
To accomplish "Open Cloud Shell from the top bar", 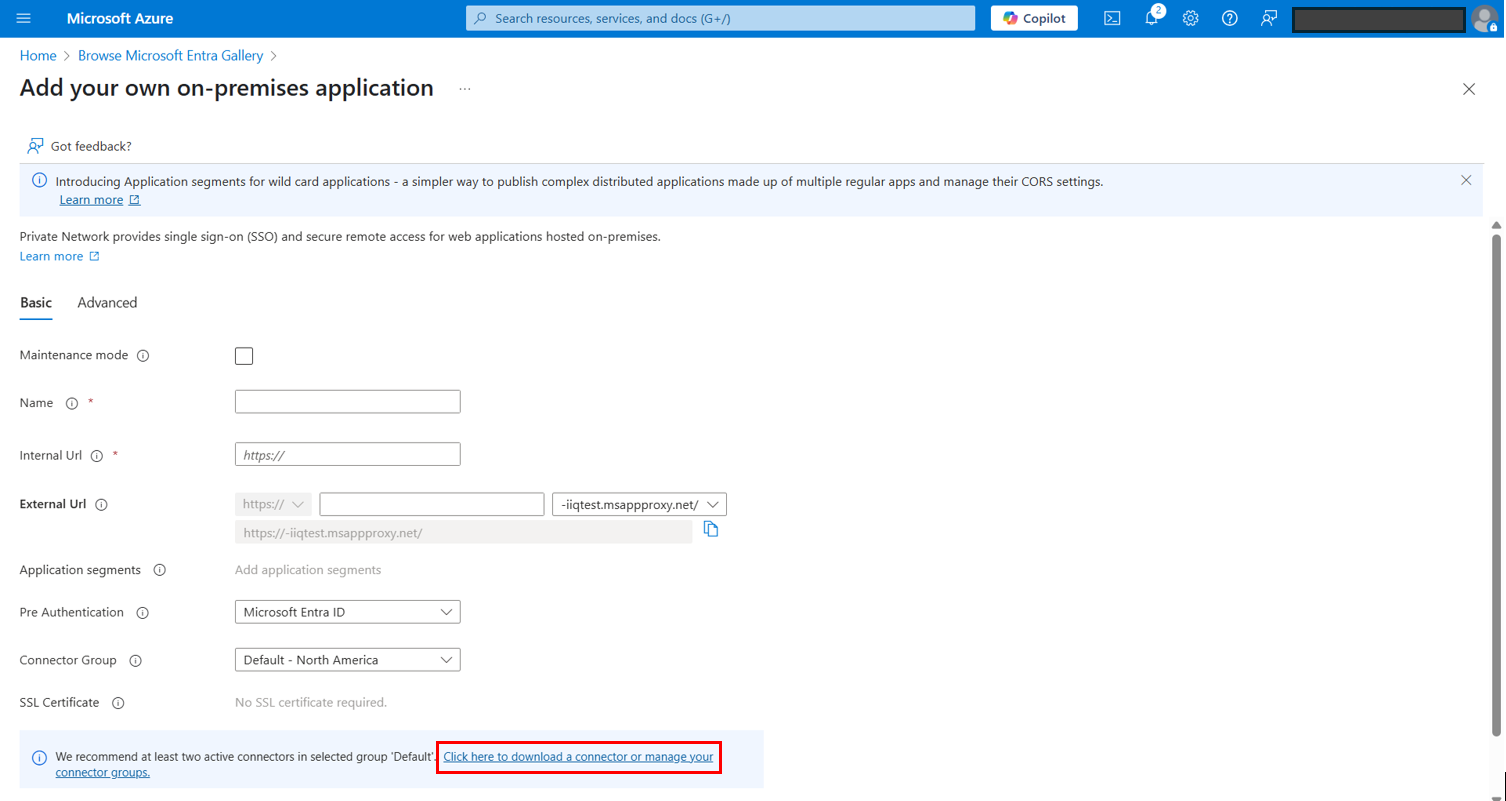I will click(1111, 18).
